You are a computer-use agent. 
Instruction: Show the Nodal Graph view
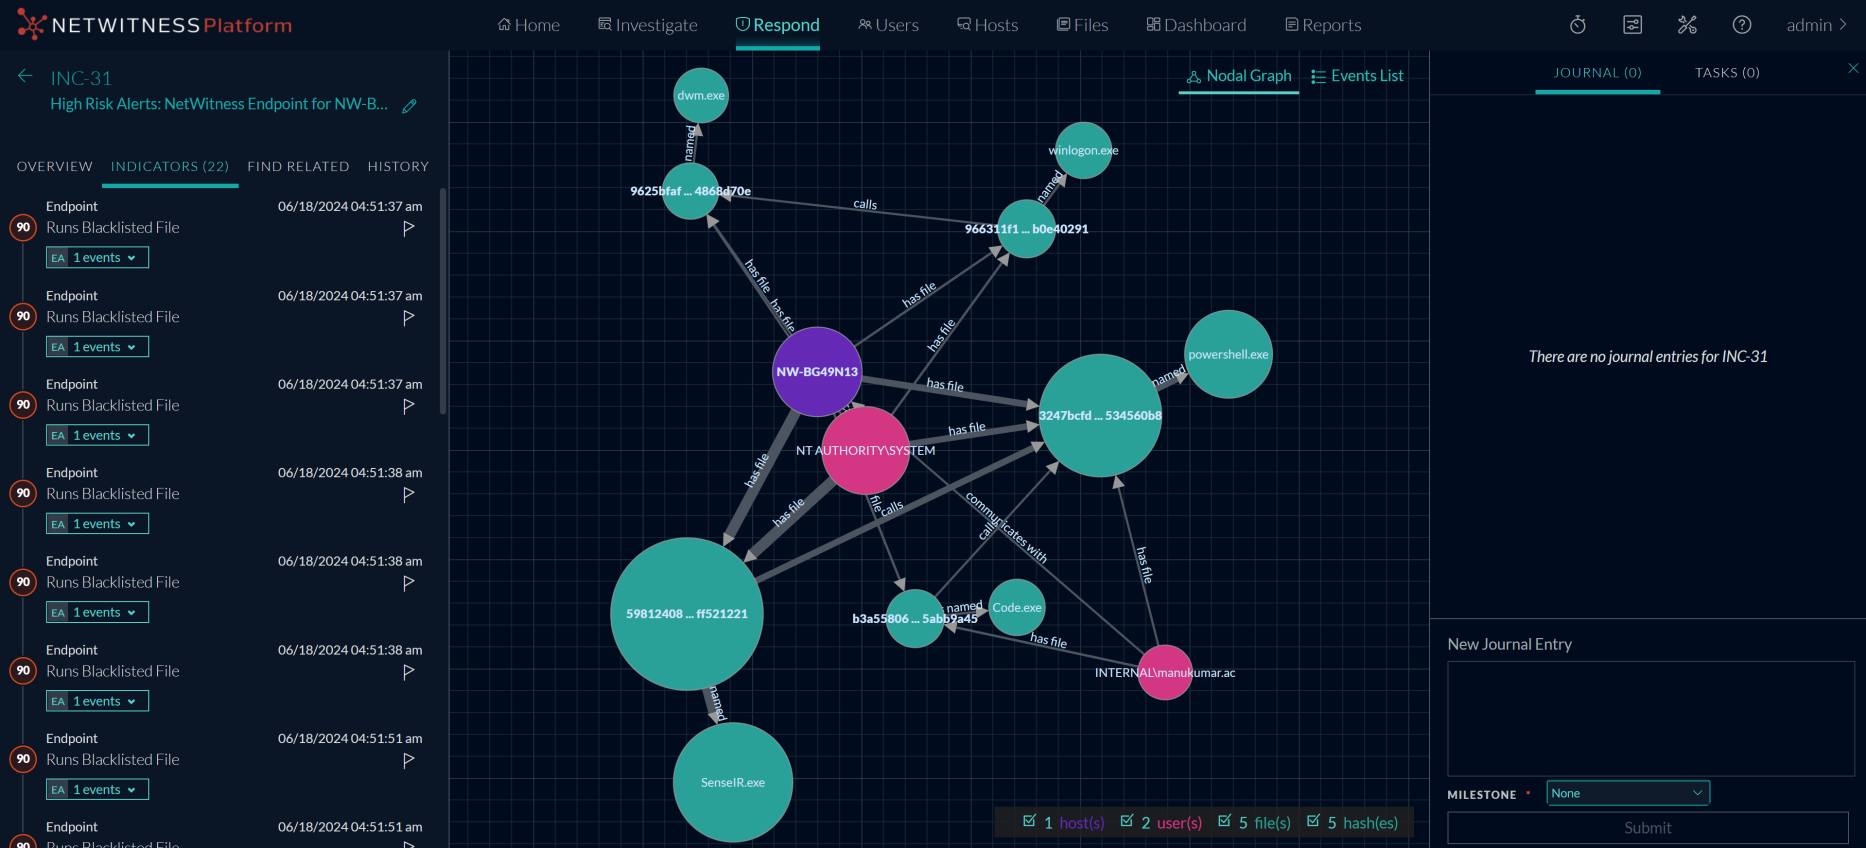click(x=1239, y=76)
